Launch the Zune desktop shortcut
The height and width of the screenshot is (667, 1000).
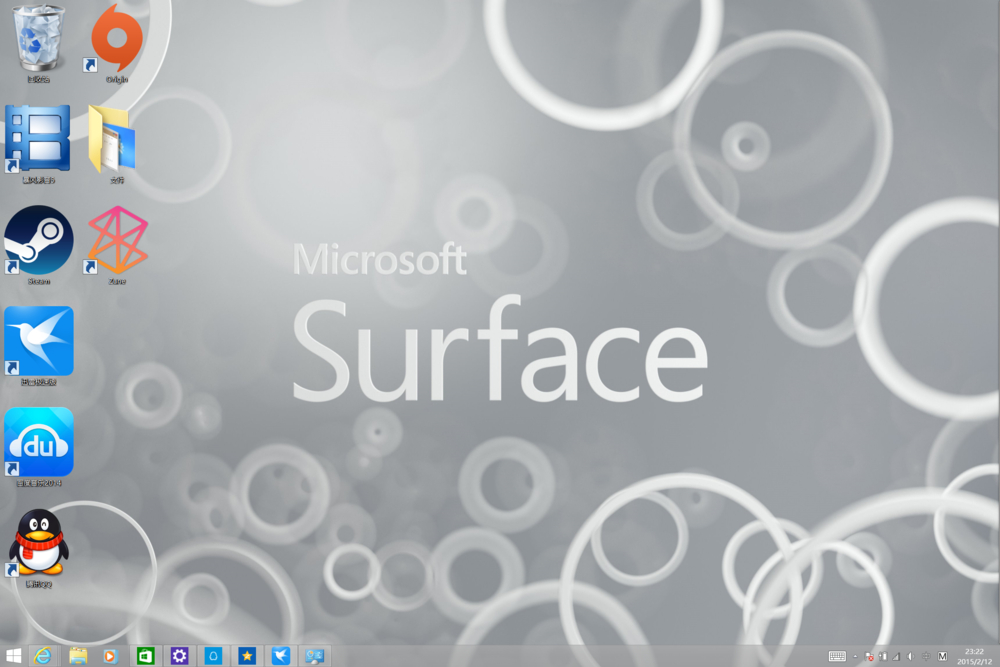click(x=117, y=245)
